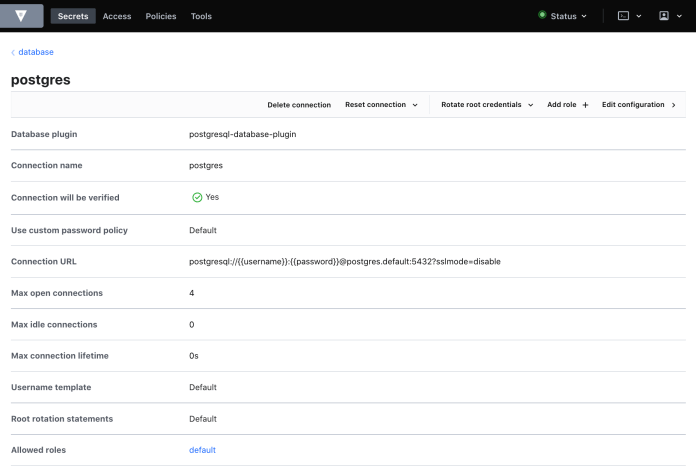Click the plus icon beside Add role

(x=585, y=105)
